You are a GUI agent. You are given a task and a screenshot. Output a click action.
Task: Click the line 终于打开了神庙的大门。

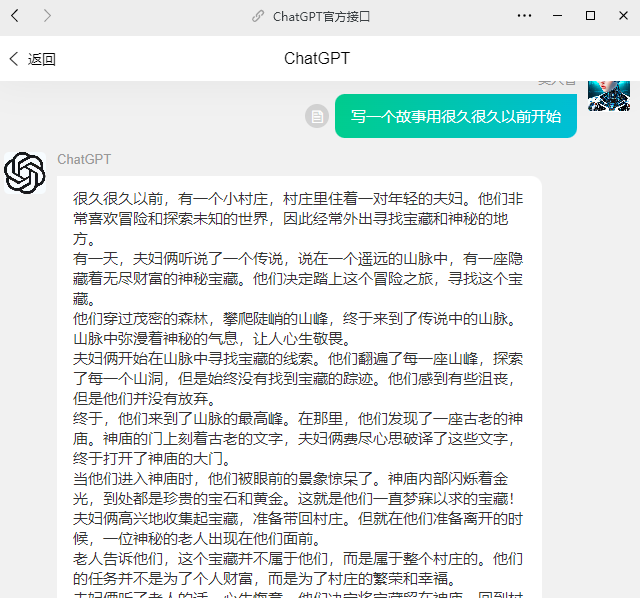point(153,459)
